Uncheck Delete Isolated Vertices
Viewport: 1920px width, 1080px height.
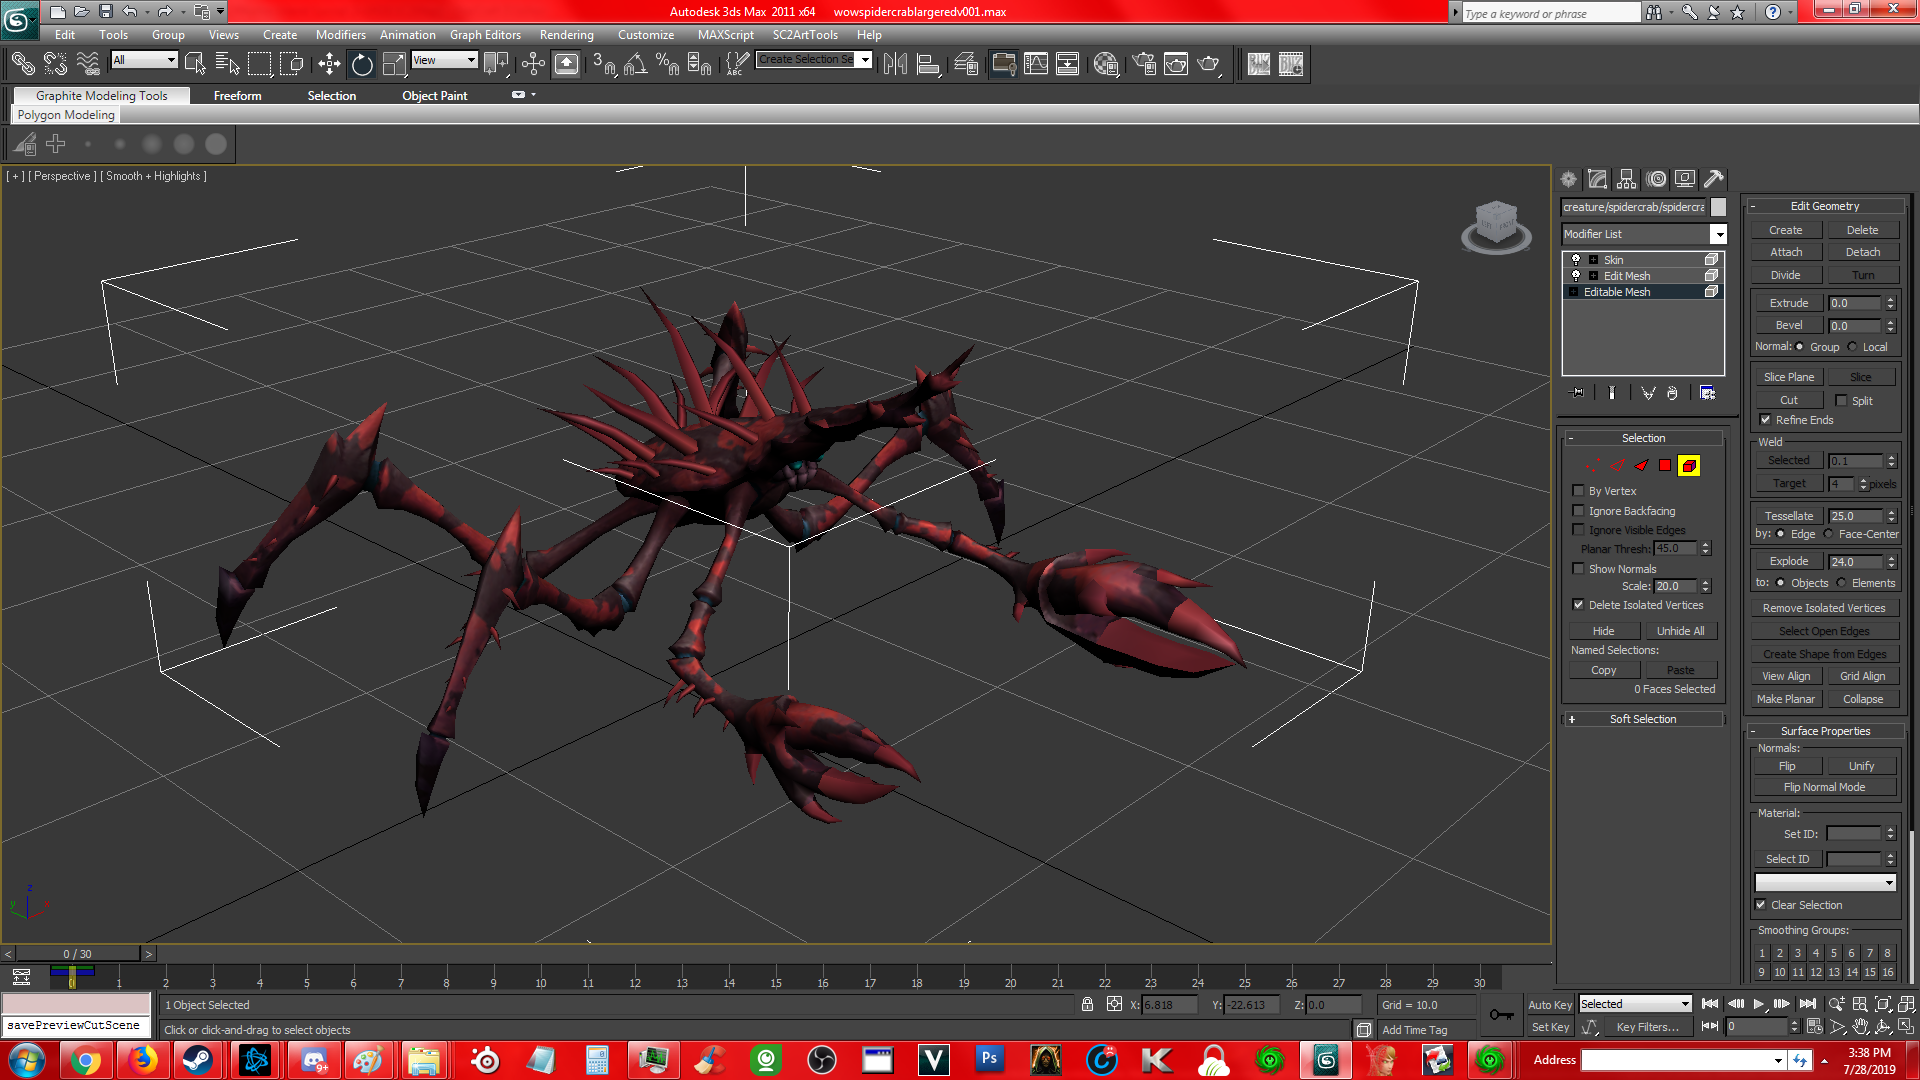(1578, 605)
